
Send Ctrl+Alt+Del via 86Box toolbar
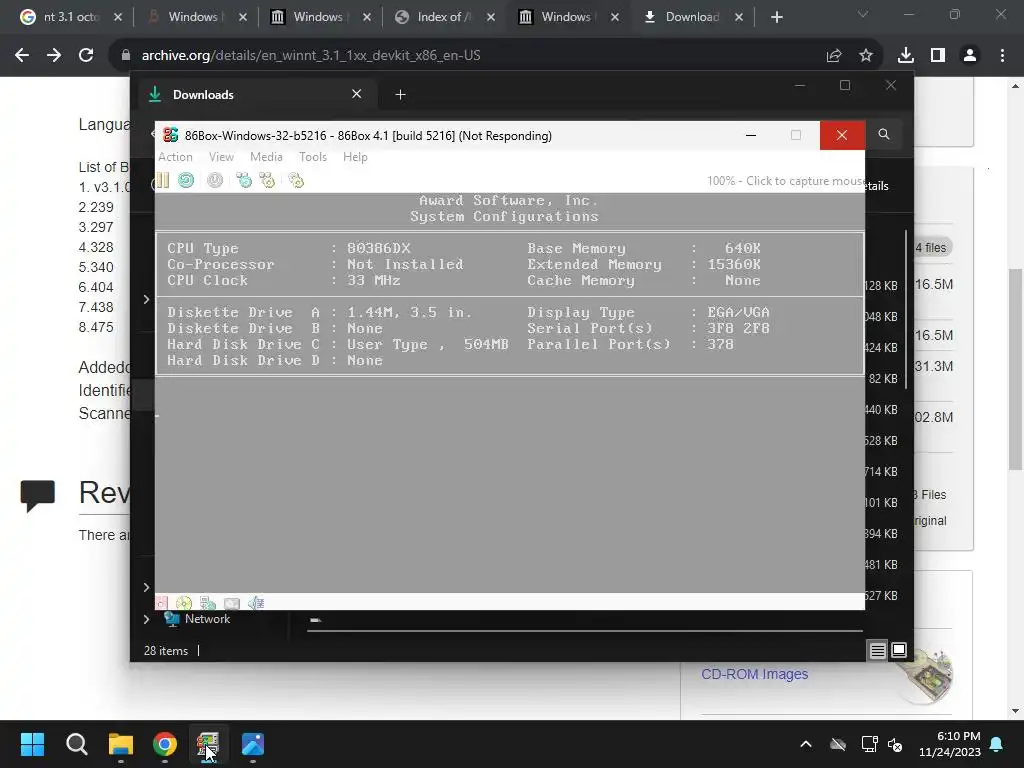click(244, 180)
